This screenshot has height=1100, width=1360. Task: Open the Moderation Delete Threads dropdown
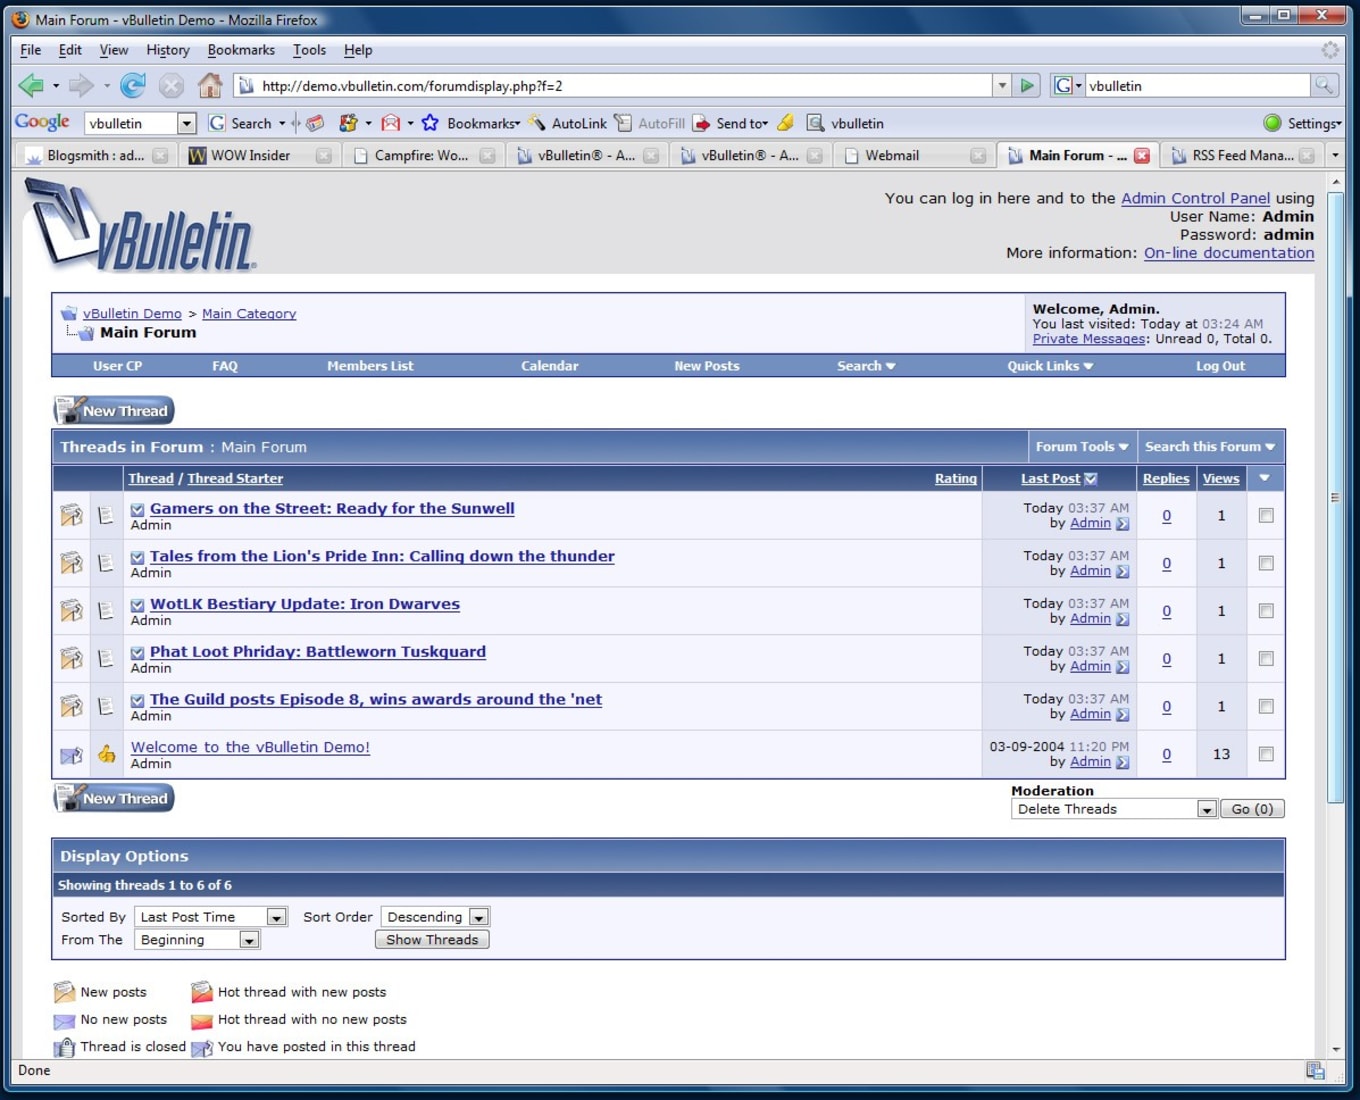click(1114, 809)
